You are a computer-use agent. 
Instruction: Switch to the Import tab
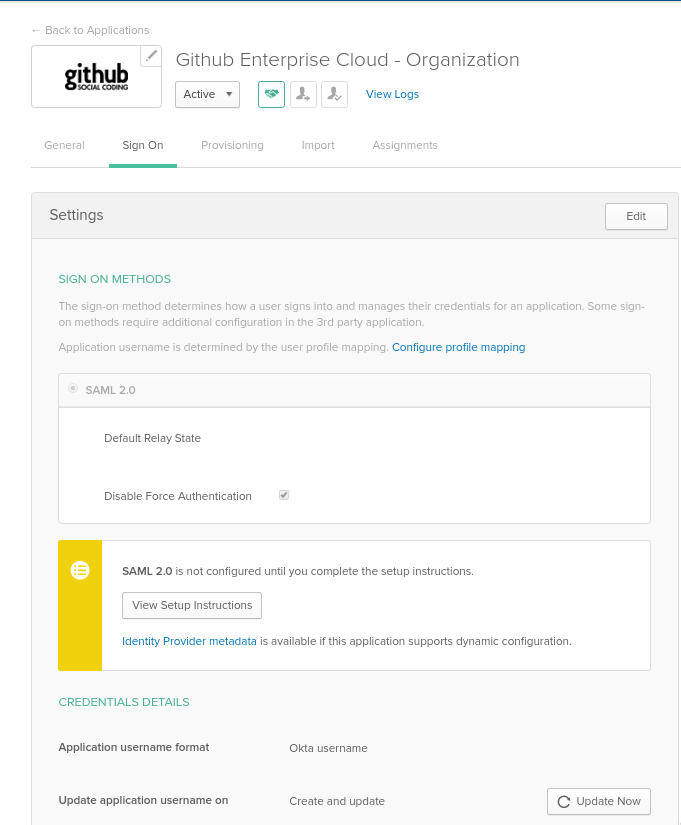click(318, 145)
